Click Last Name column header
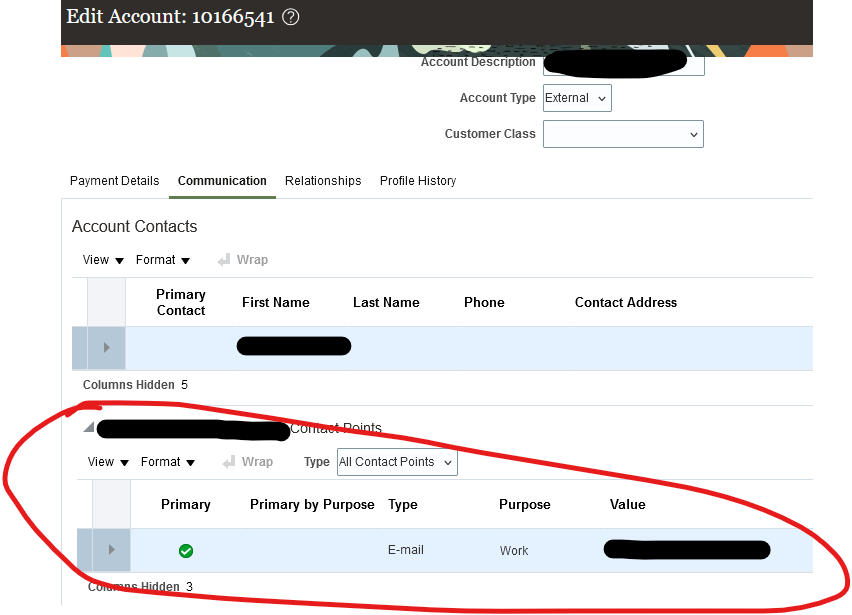Viewport: 852px width, 615px height. 386,303
